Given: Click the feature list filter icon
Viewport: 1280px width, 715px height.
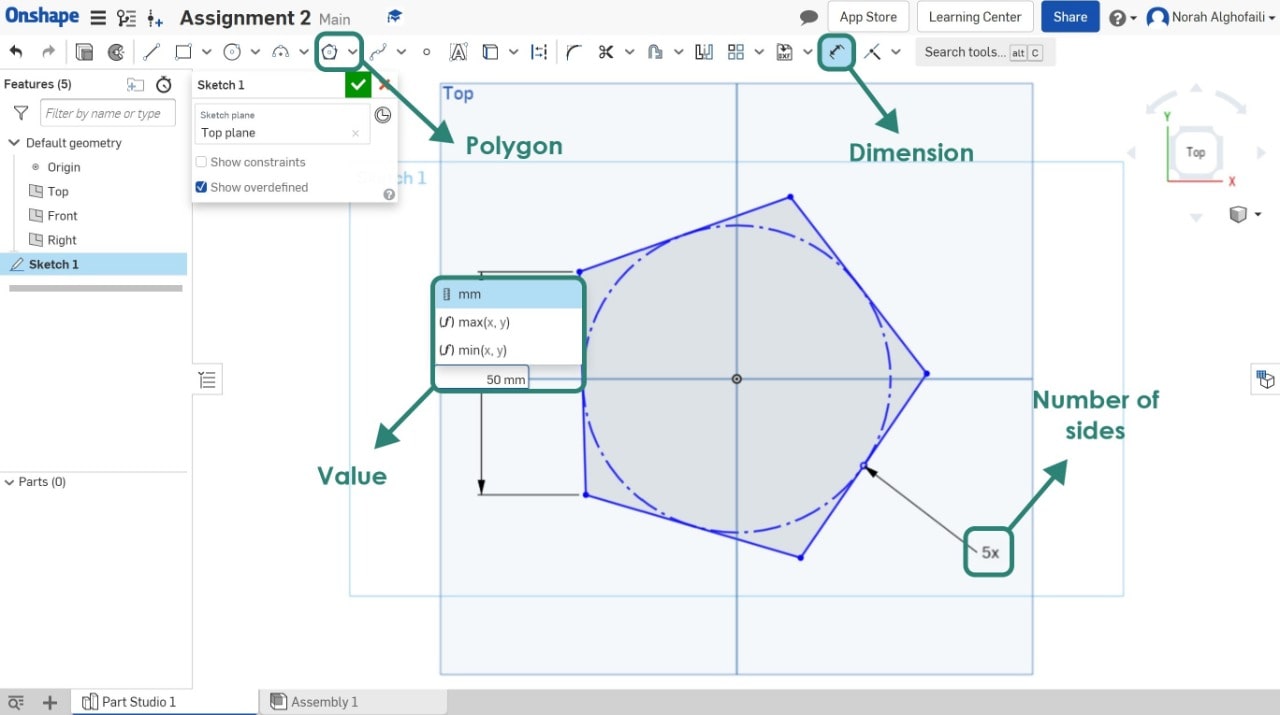Looking at the screenshot, I should tap(19, 113).
